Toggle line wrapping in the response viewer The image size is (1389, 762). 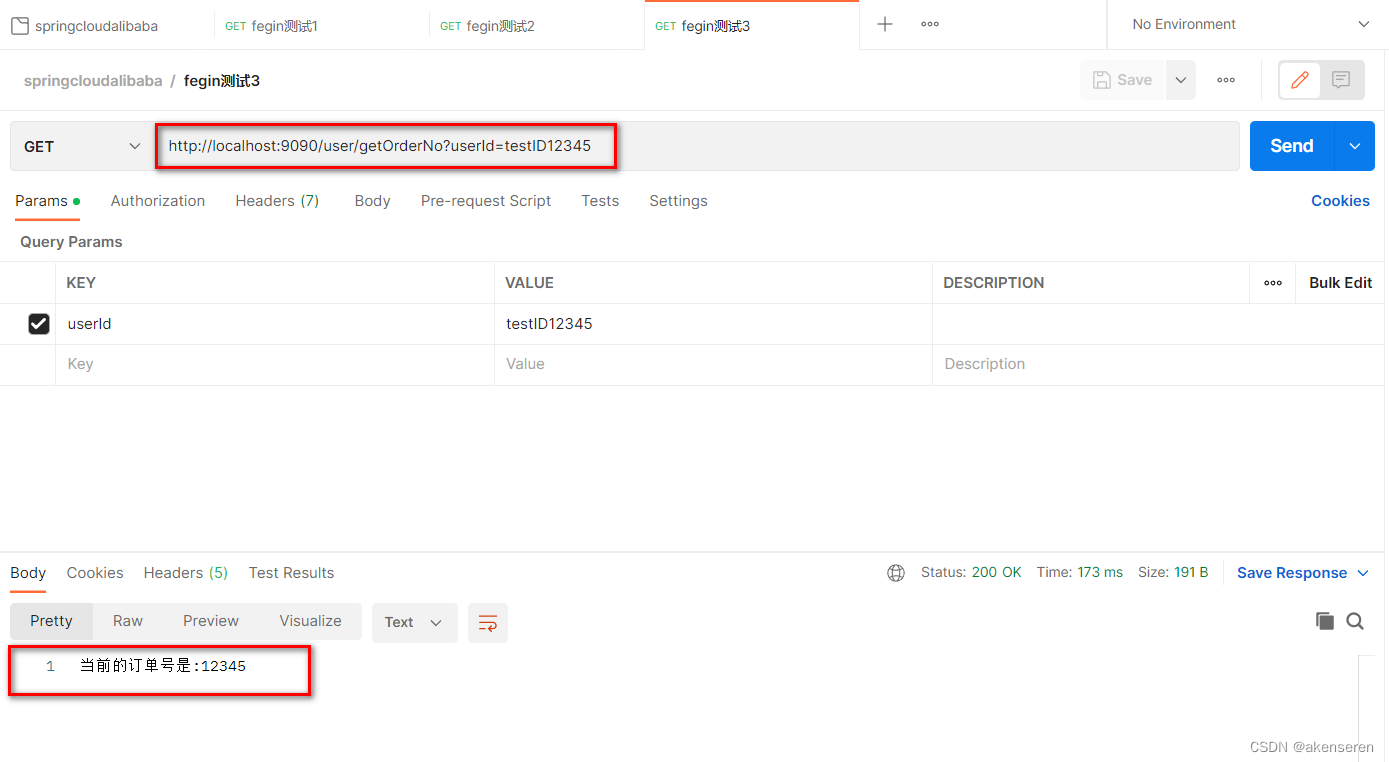pyautogui.click(x=487, y=621)
